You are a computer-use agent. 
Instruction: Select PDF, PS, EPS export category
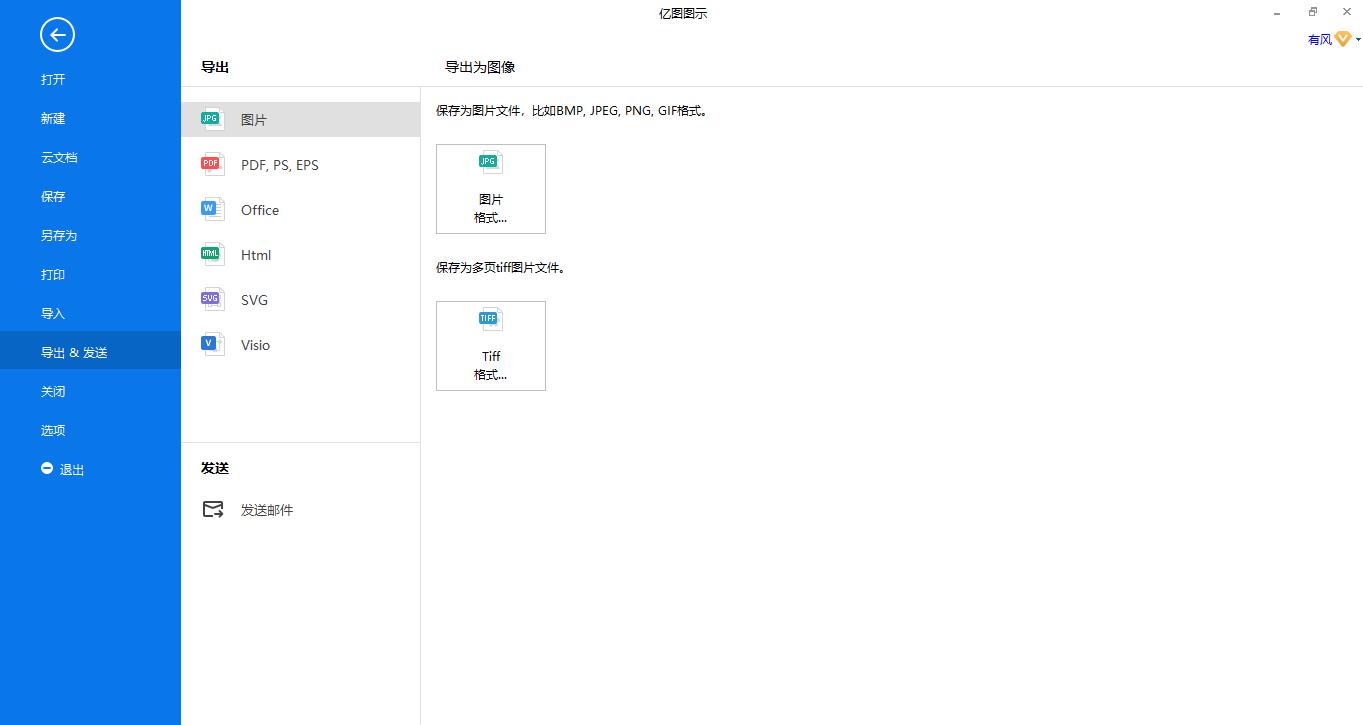pyautogui.click(x=280, y=165)
